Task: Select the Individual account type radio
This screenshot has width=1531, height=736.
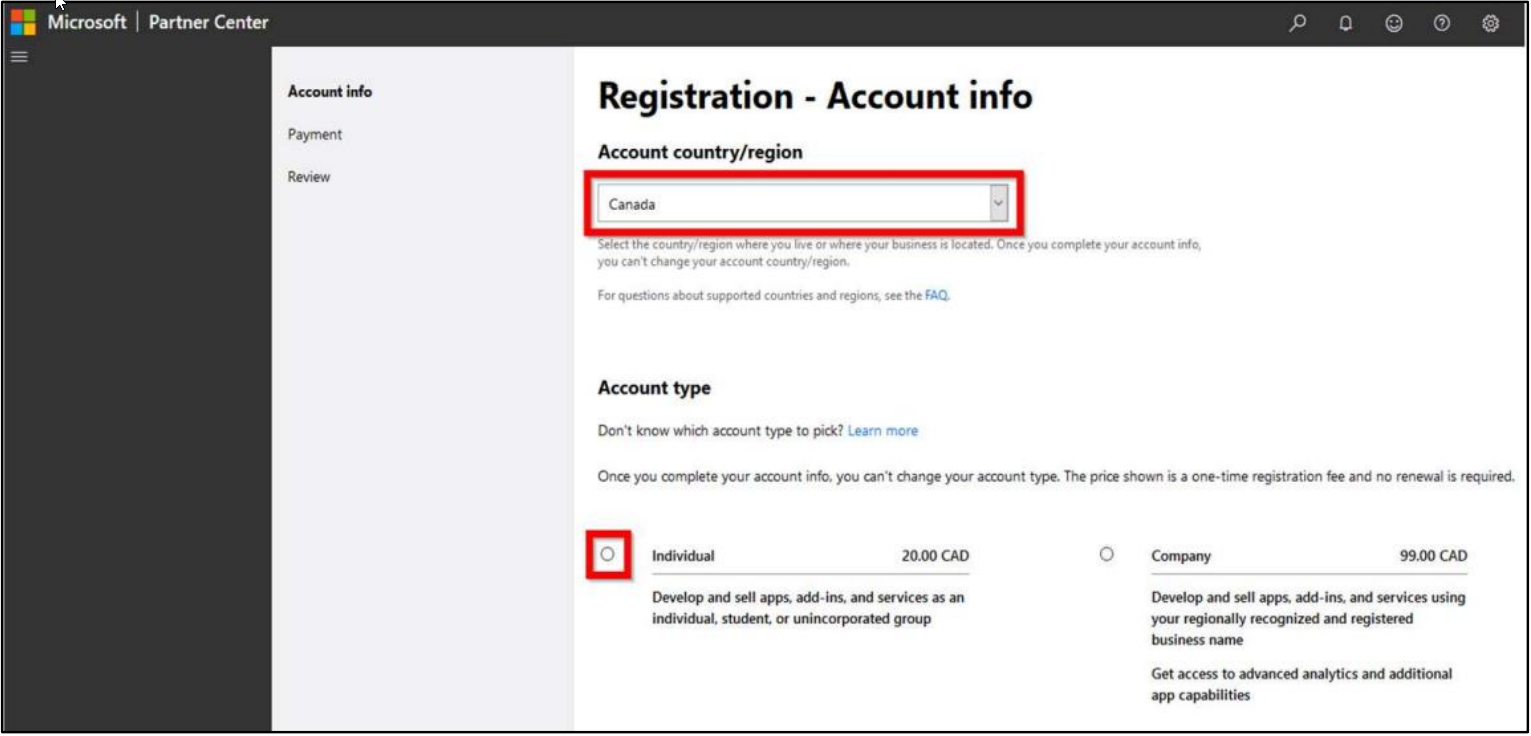Action: point(608,554)
